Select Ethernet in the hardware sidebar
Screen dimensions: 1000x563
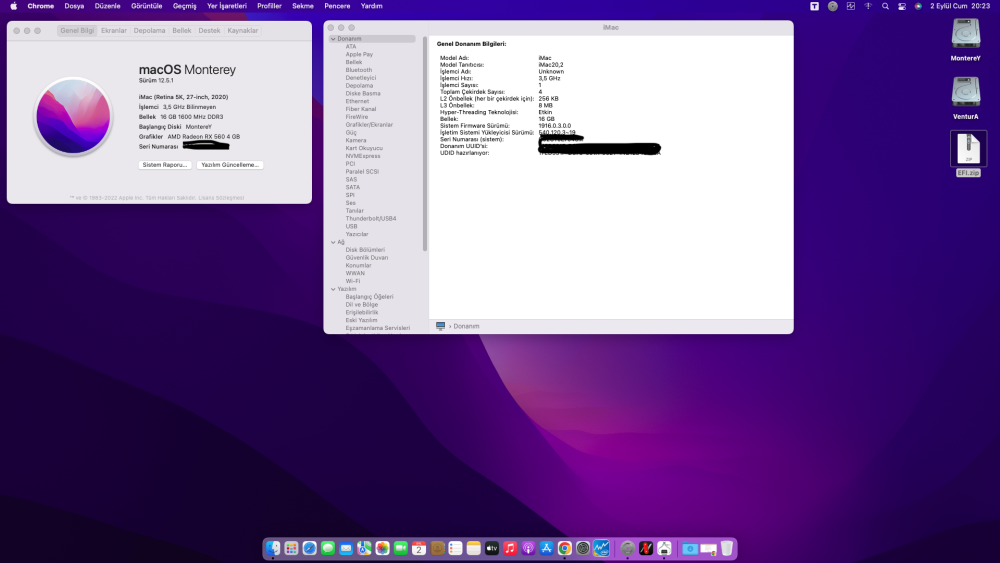pyautogui.click(x=357, y=101)
